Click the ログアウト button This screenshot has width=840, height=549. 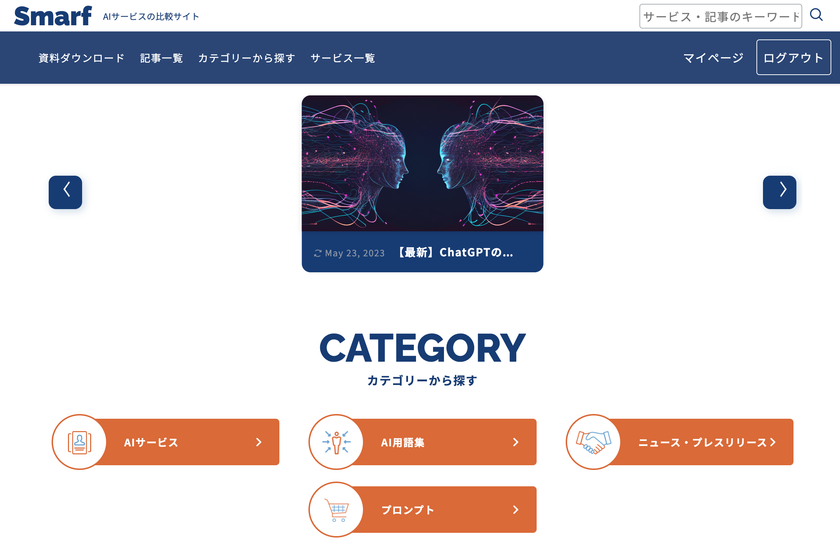(793, 57)
